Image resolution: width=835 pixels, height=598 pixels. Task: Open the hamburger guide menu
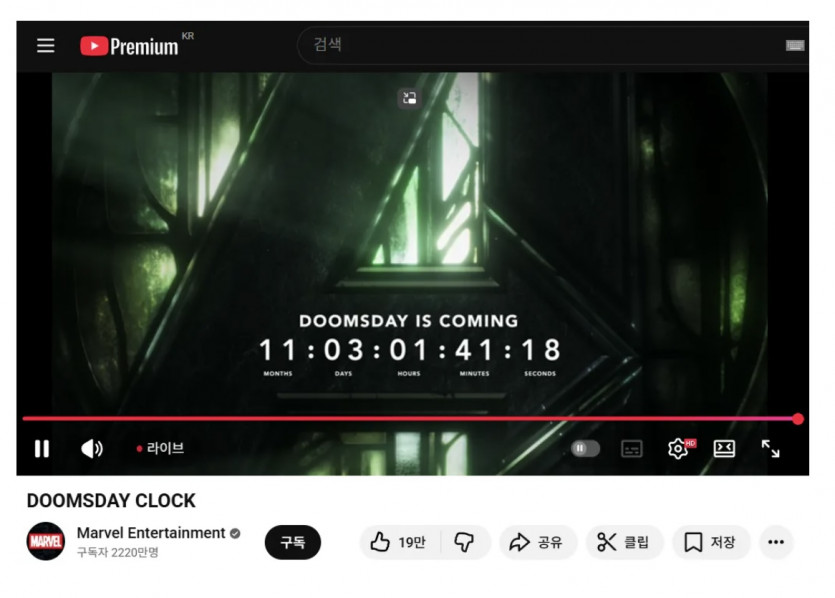tap(46, 45)
